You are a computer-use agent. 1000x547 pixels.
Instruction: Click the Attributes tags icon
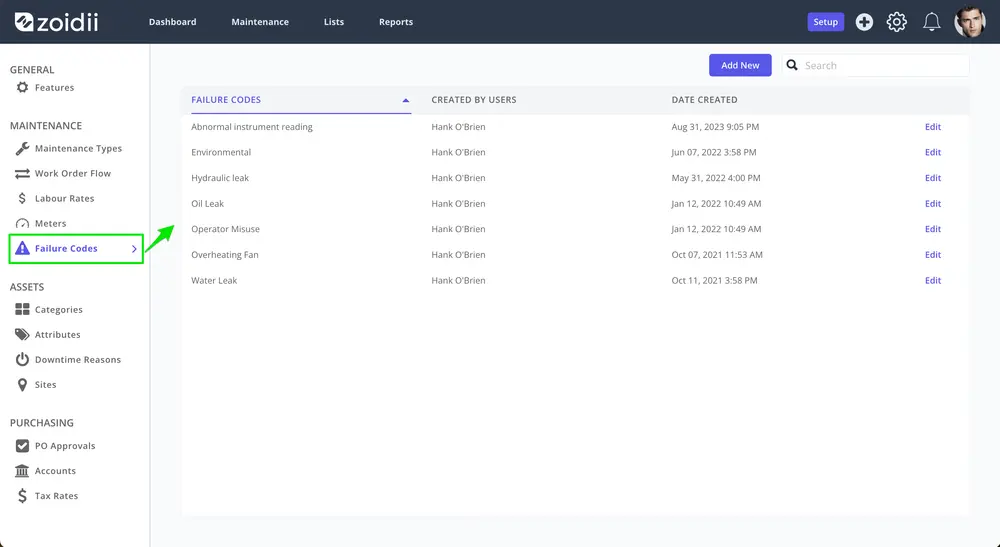pos(22,334)
